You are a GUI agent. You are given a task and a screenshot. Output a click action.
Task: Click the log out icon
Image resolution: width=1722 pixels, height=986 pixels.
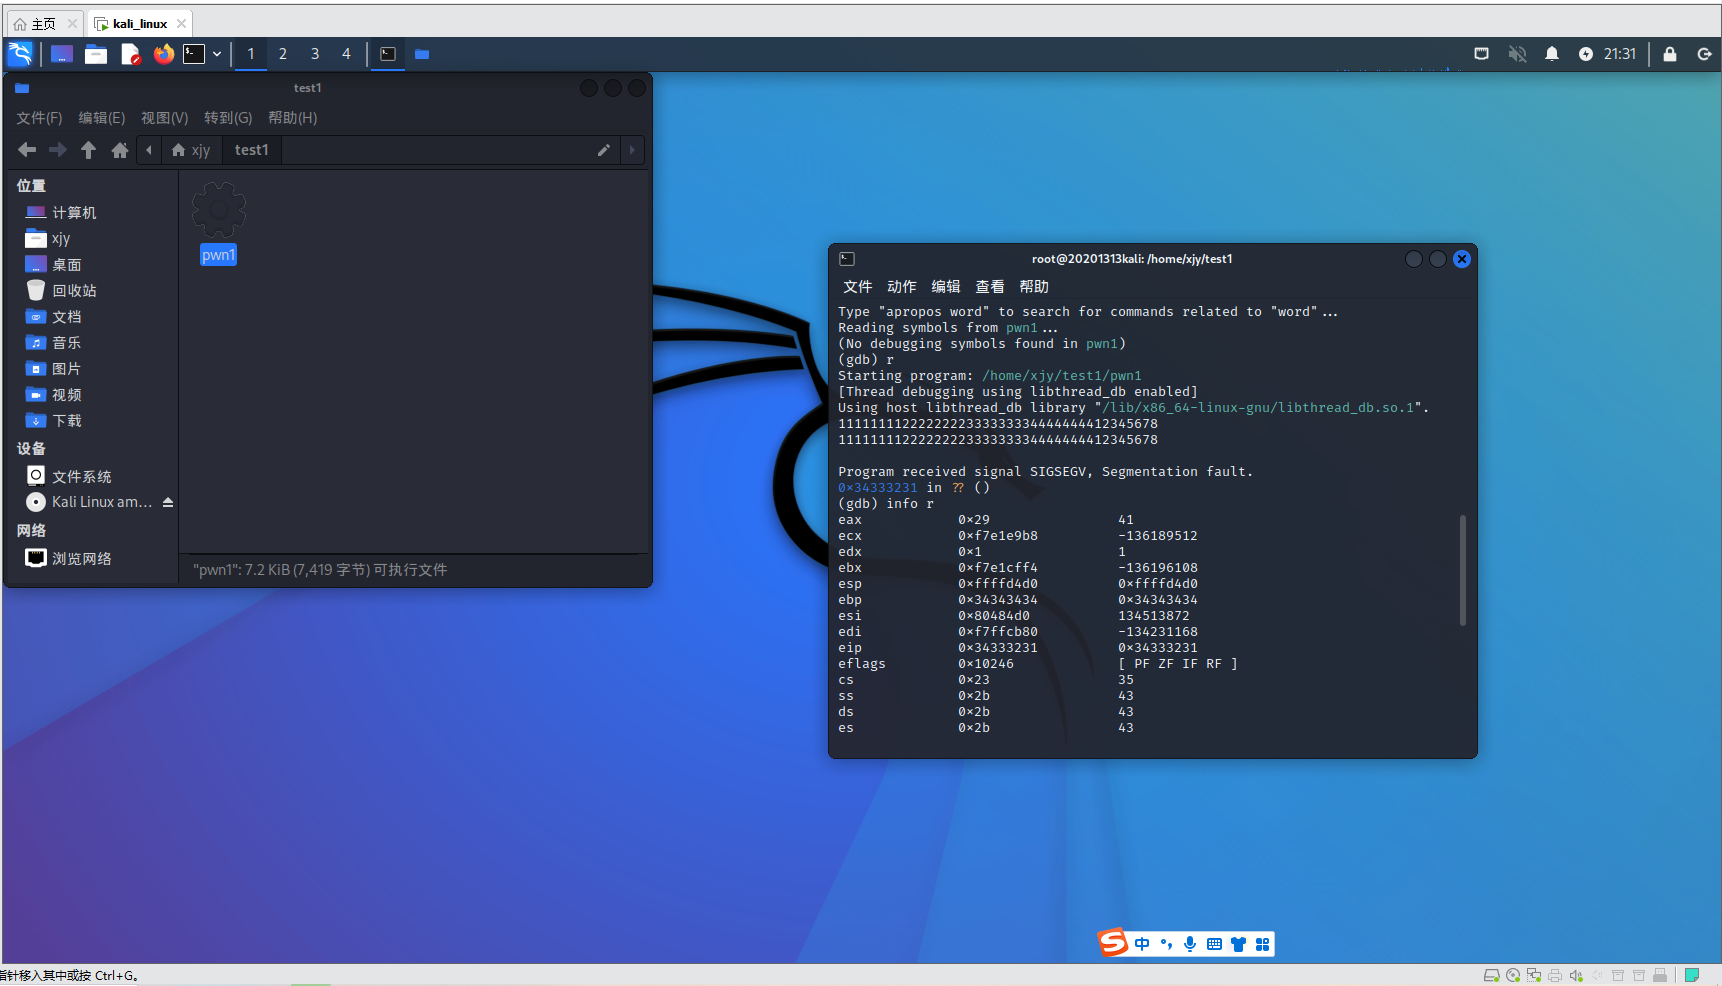click(x=1705, y=54)
